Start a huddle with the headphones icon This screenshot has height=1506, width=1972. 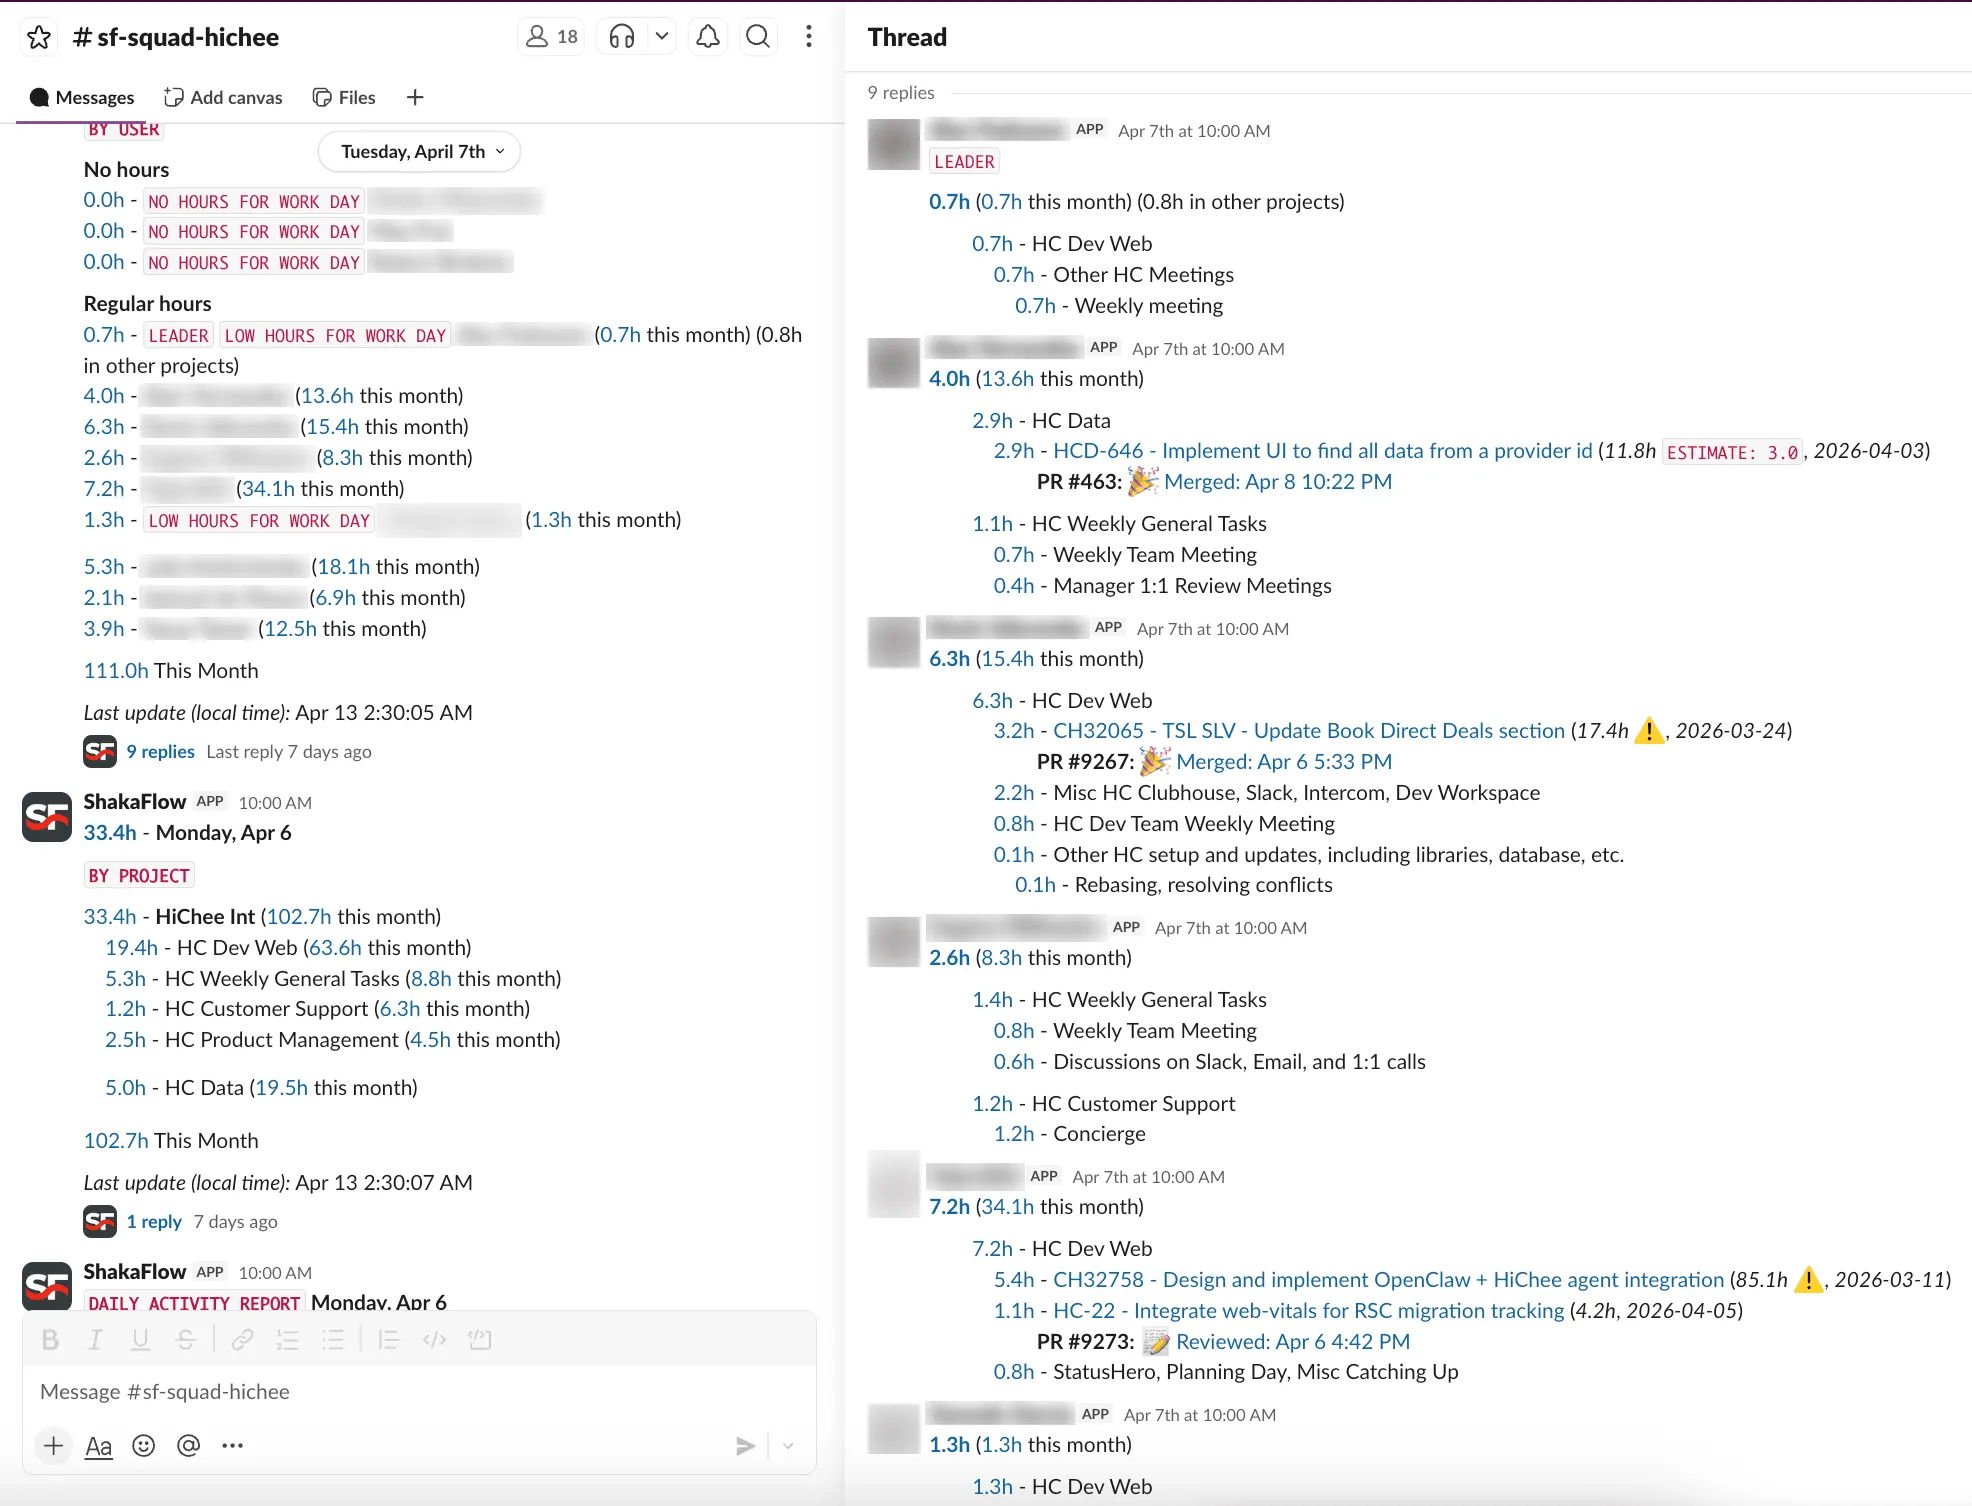tap(621, 37)
